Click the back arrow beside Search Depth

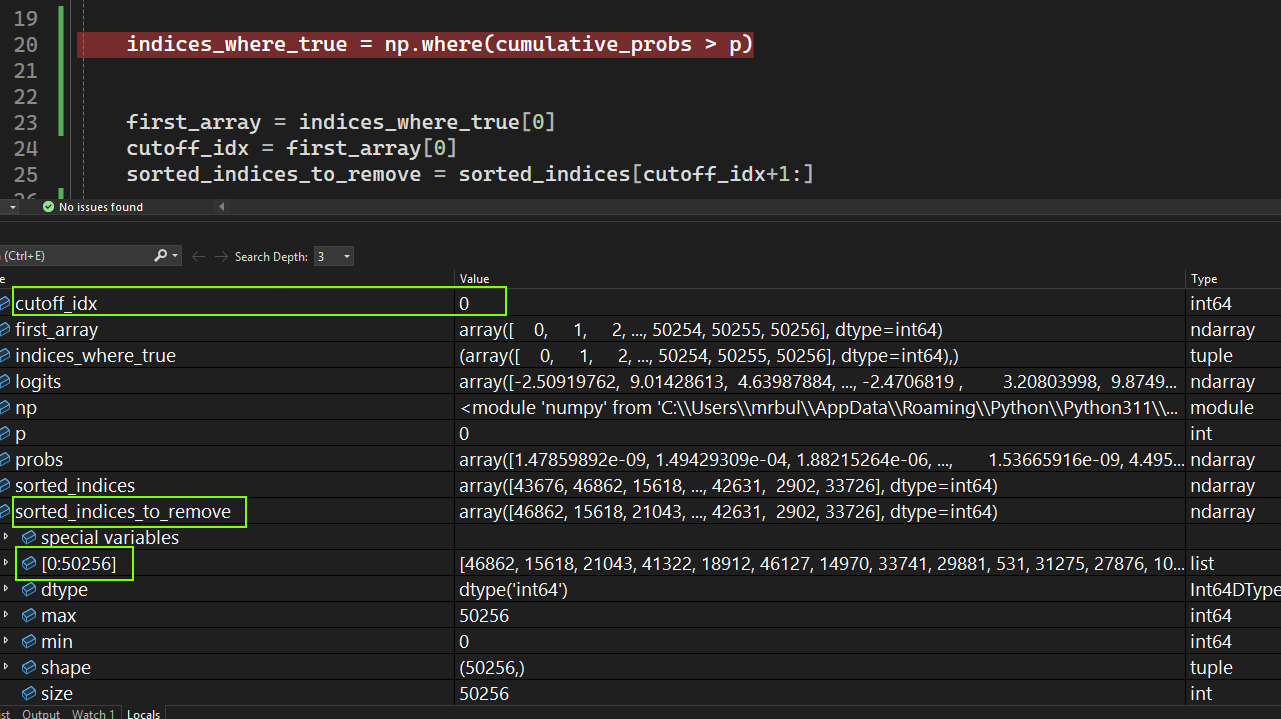coord(198,257)
